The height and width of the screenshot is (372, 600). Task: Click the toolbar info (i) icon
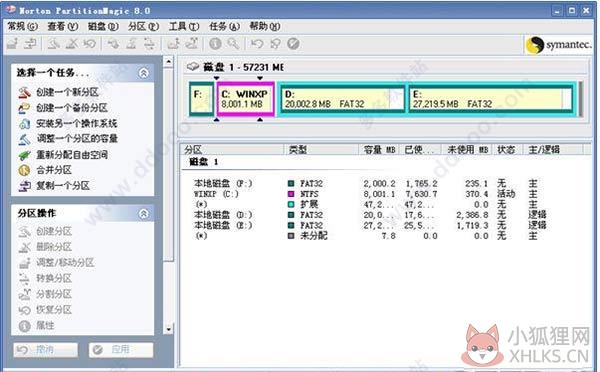[x=215, y=44]
